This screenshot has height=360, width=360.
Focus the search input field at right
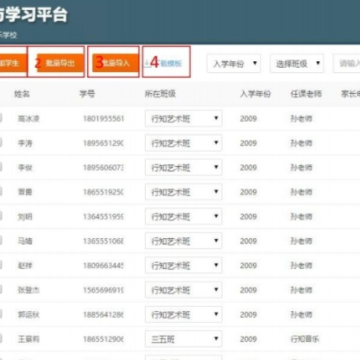pos(347,63)
